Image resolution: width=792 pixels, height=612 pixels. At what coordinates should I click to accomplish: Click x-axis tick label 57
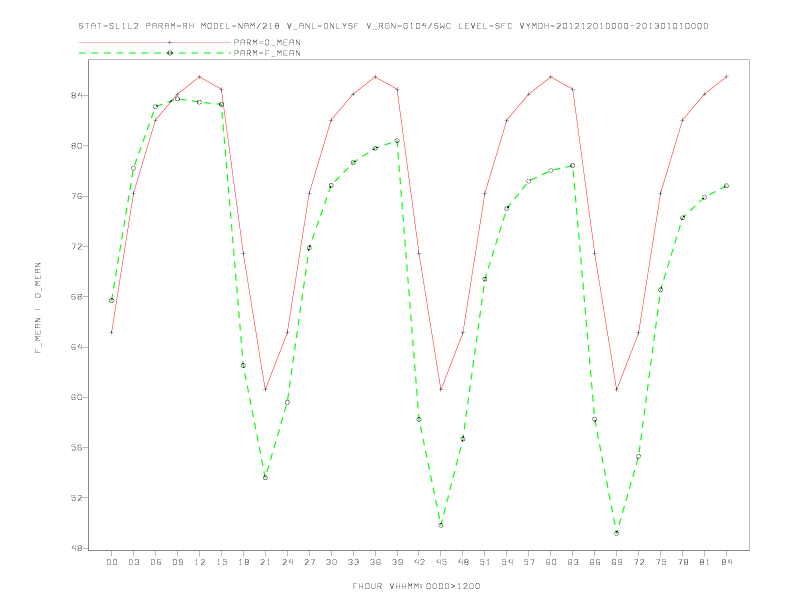[x=529, y=562]
